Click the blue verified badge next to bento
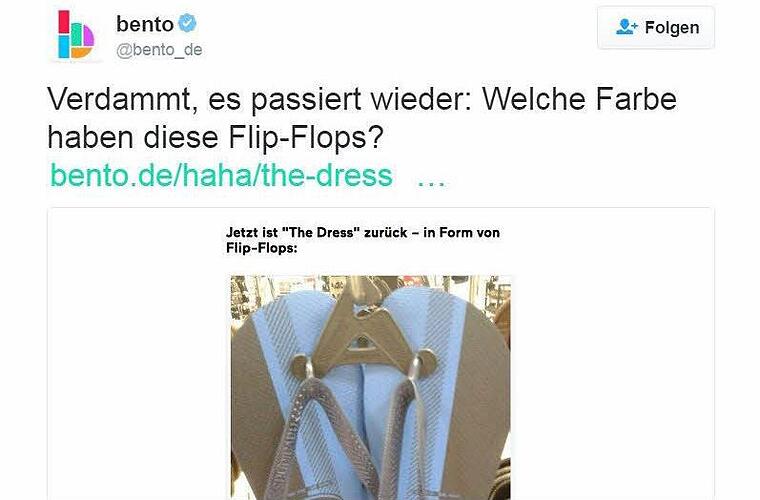Screen dimensions: 760x500 [x=187, y=23]
